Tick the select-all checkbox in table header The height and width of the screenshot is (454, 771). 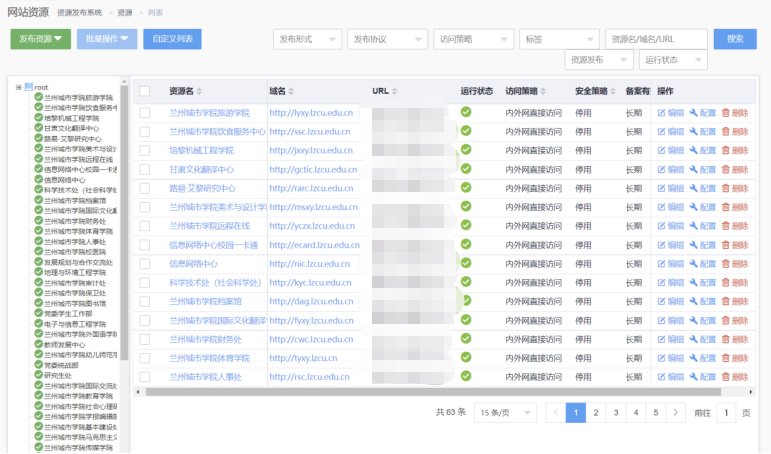click(145, 91)
